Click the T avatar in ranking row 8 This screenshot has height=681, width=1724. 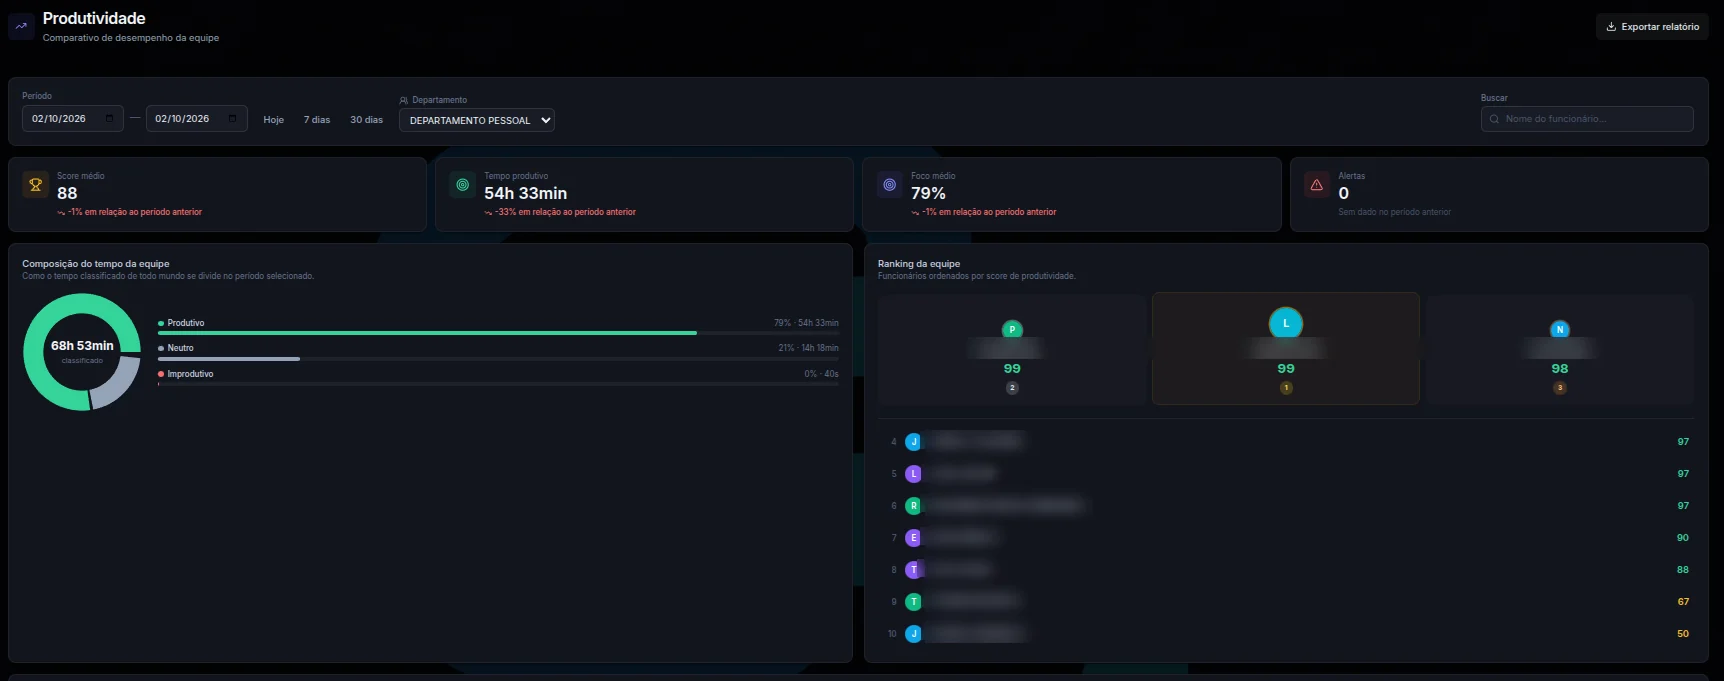pos(913,570)
